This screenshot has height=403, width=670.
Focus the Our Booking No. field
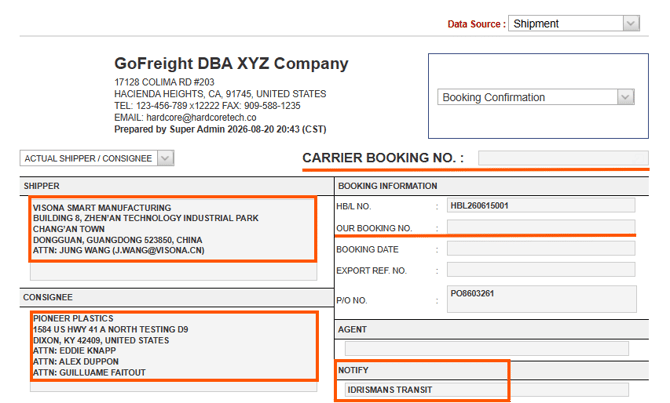(x=541, y=227)
